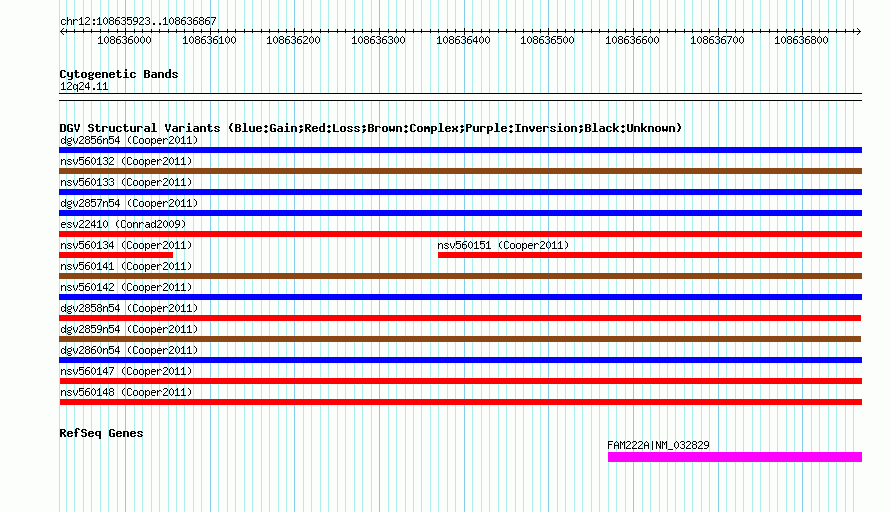Open the nsv560142 (Cooper2011) label
890x512 pixels.
pos(126,287)
